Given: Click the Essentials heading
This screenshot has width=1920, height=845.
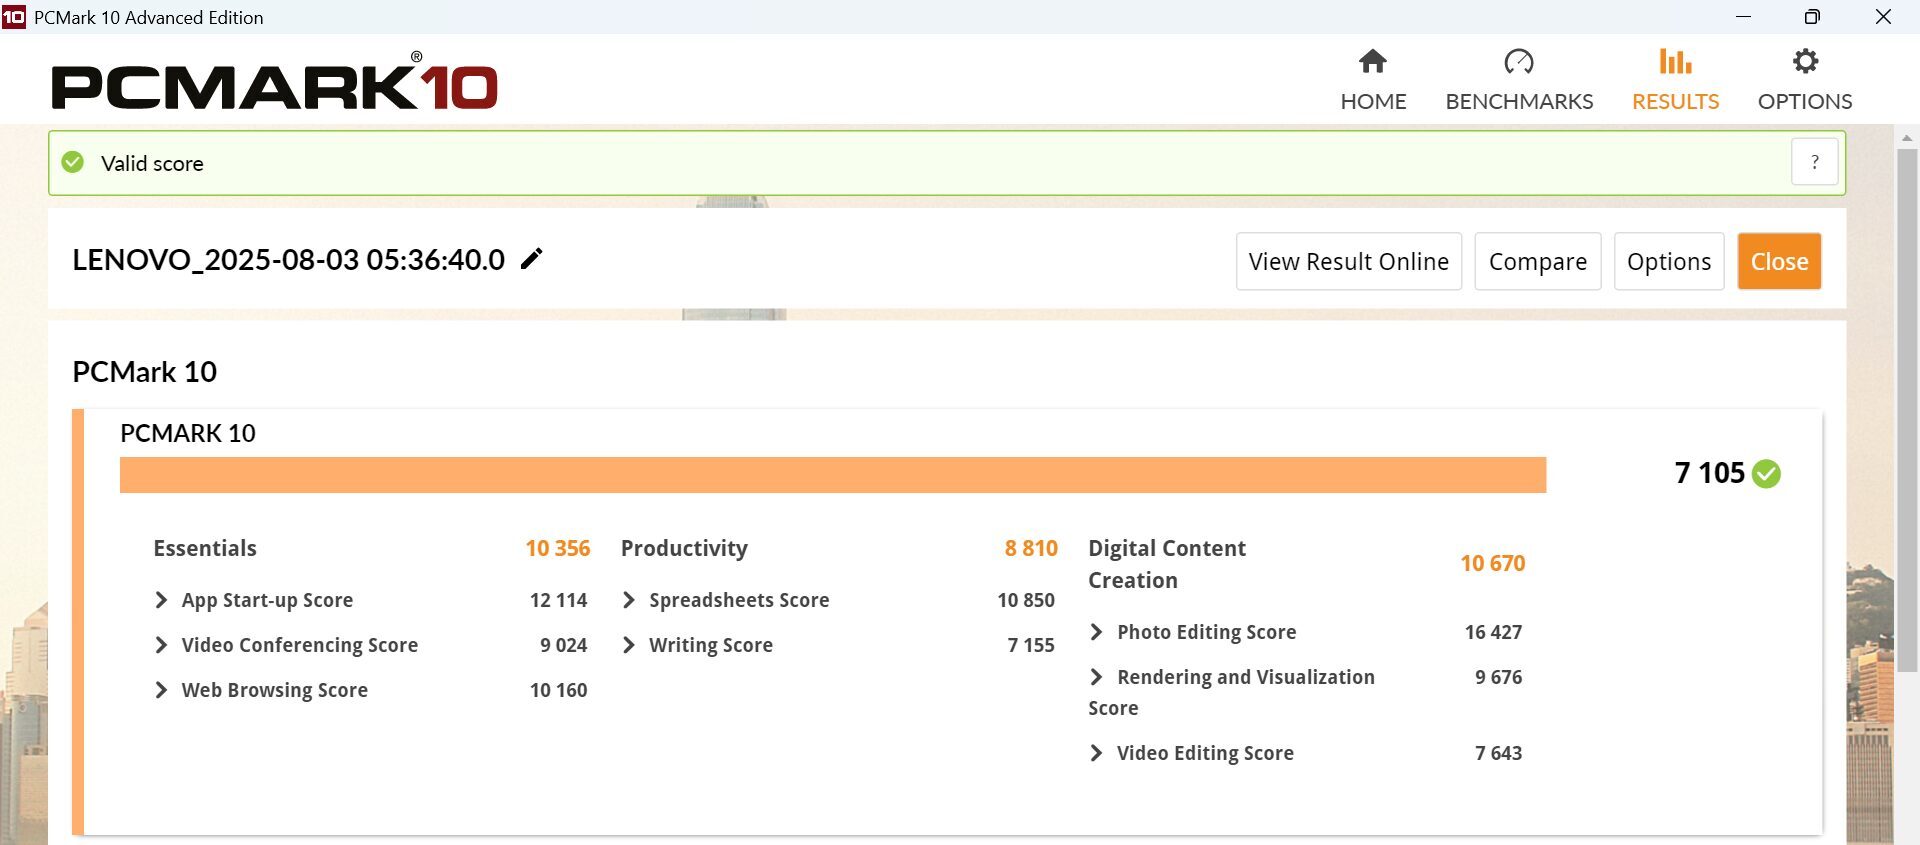Looking at the screenshot, I should [x=205, y=548].
